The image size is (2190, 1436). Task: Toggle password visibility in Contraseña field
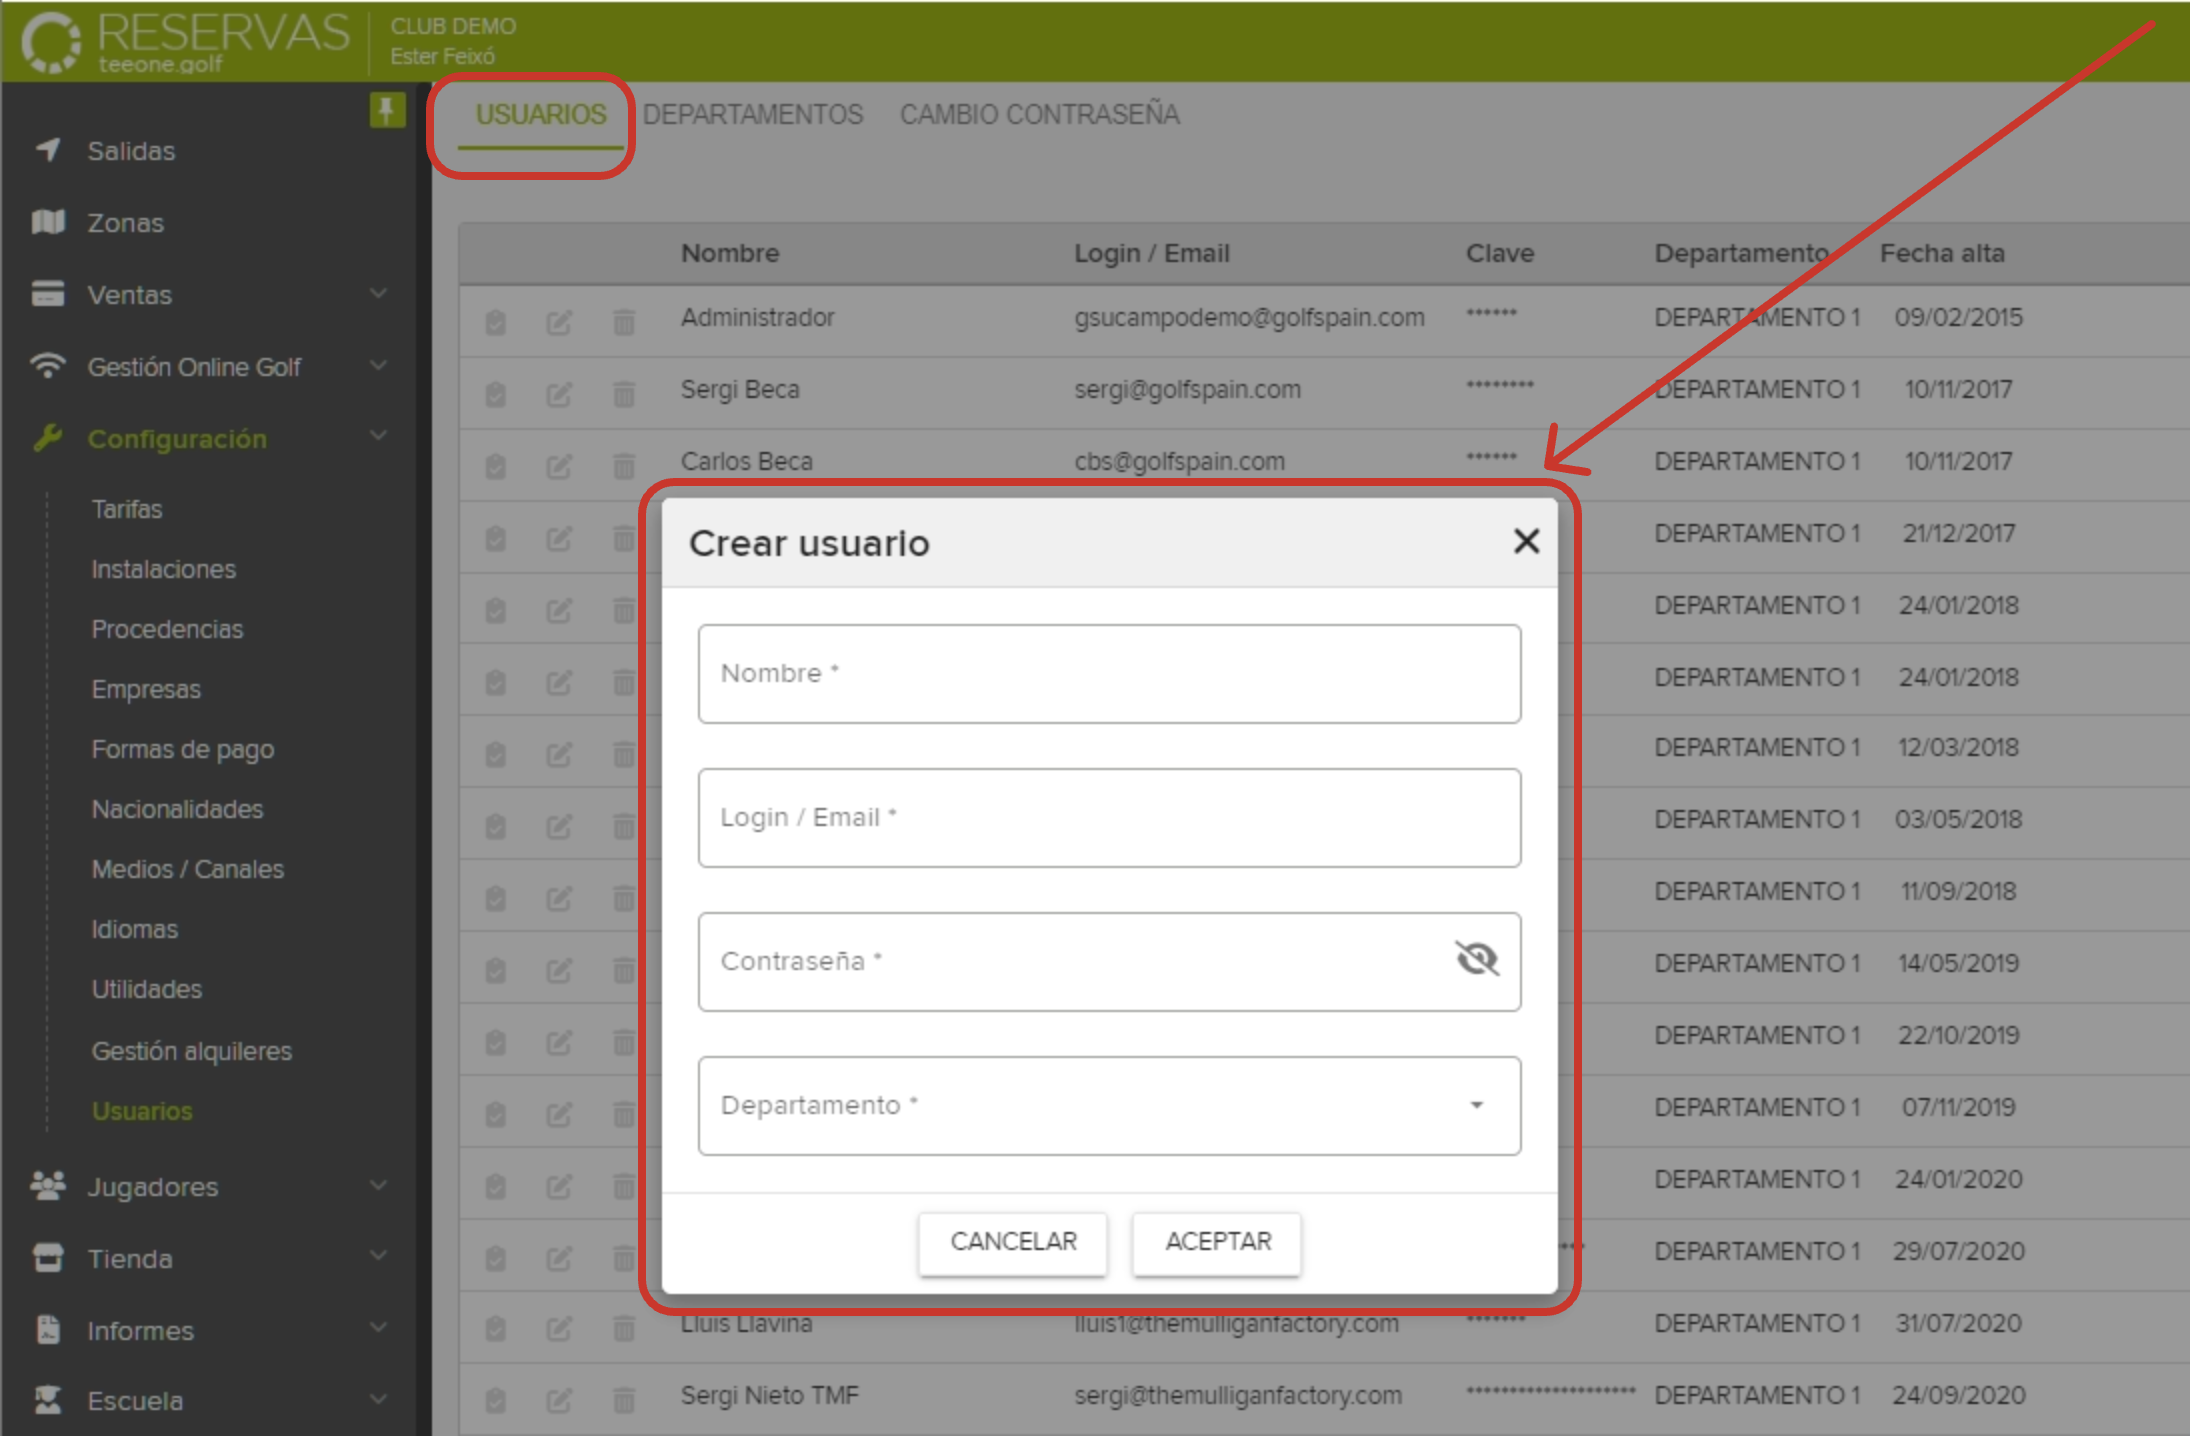tap(1474, 960)
